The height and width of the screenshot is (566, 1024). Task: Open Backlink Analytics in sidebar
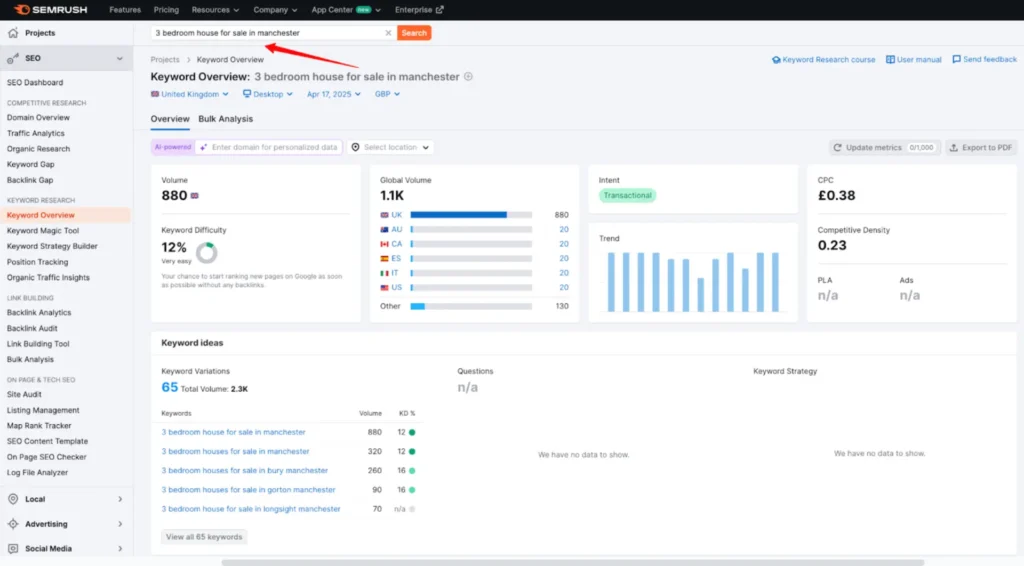39,313
